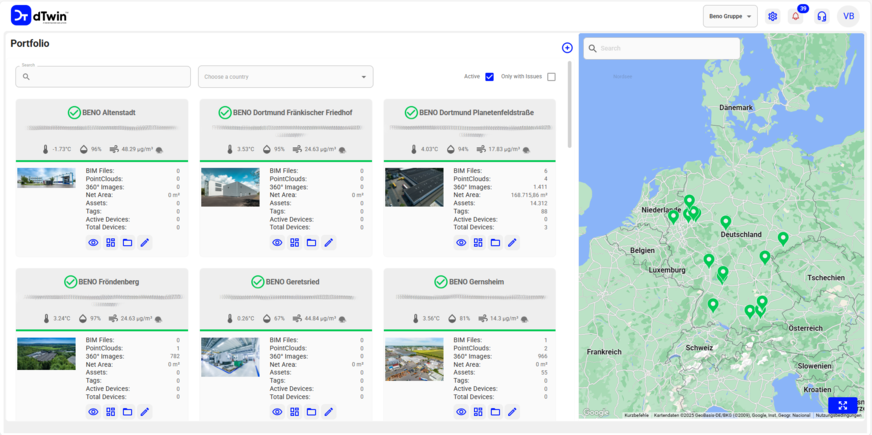Viewport: 872px width, 435px height.
Task: Open the VB user avatar menu
Action: tap(848, 16)
